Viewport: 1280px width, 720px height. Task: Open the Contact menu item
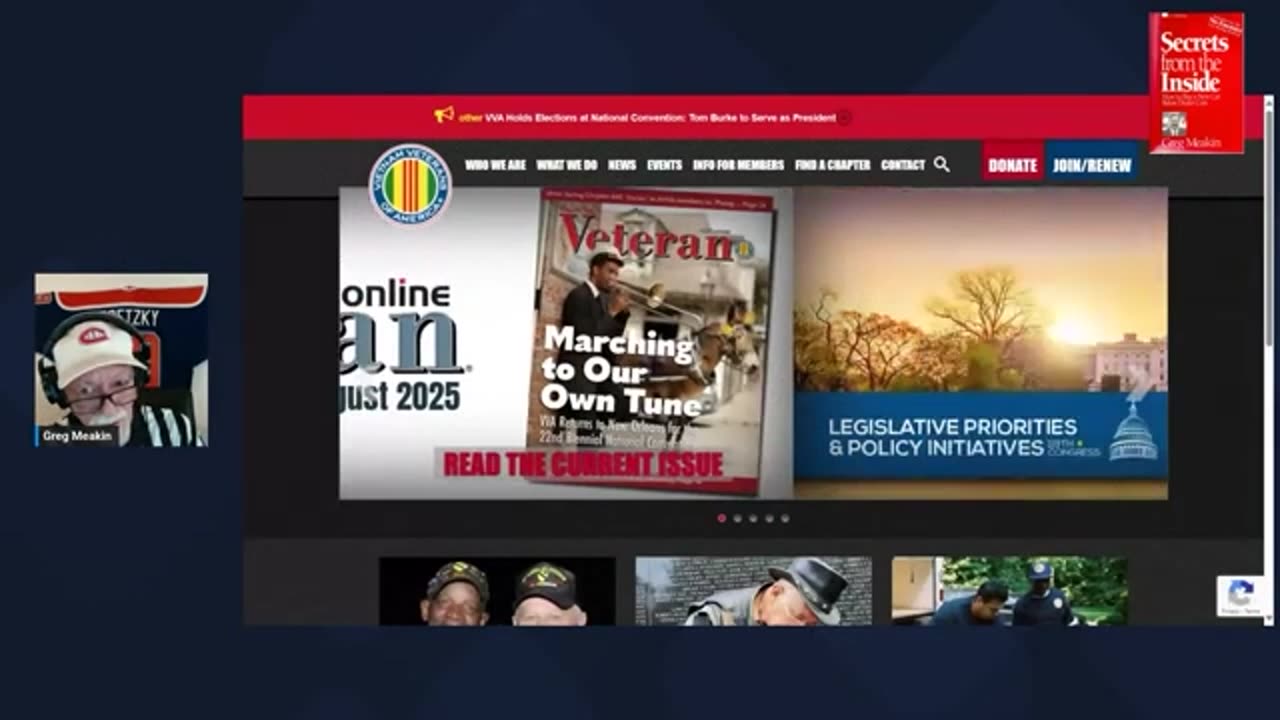[x=903, y=165]
